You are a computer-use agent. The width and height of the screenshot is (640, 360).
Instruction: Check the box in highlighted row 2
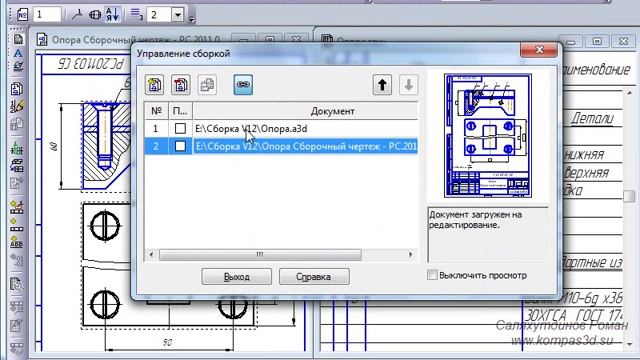[180, 146]
